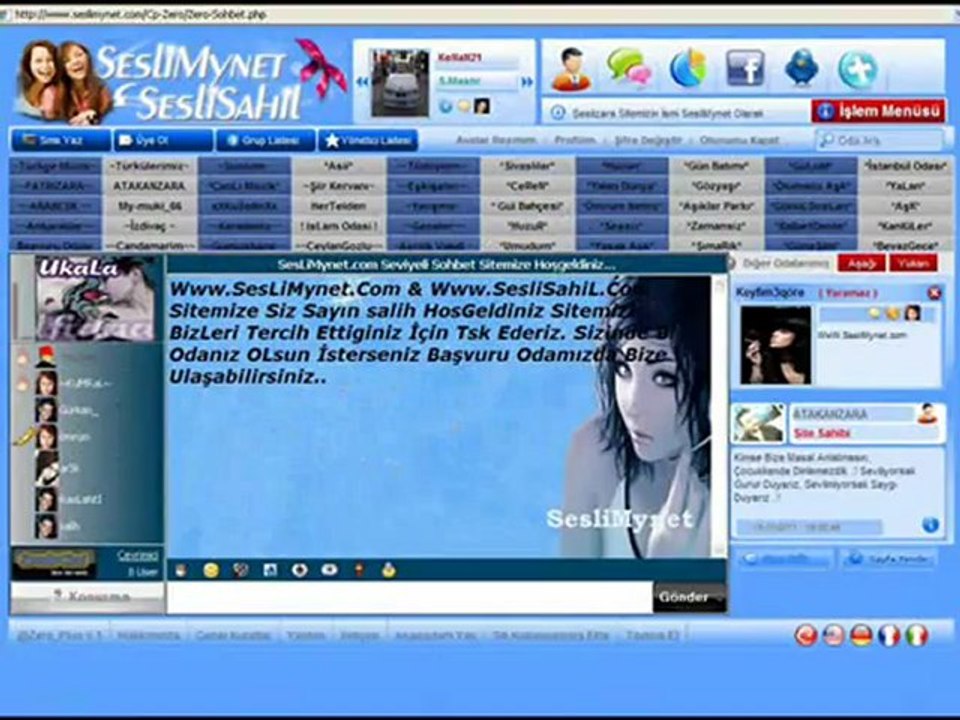Enter the *İstanbul Odası* room
The width and height of the screenshot is (960, 720).
pos(904,166)
